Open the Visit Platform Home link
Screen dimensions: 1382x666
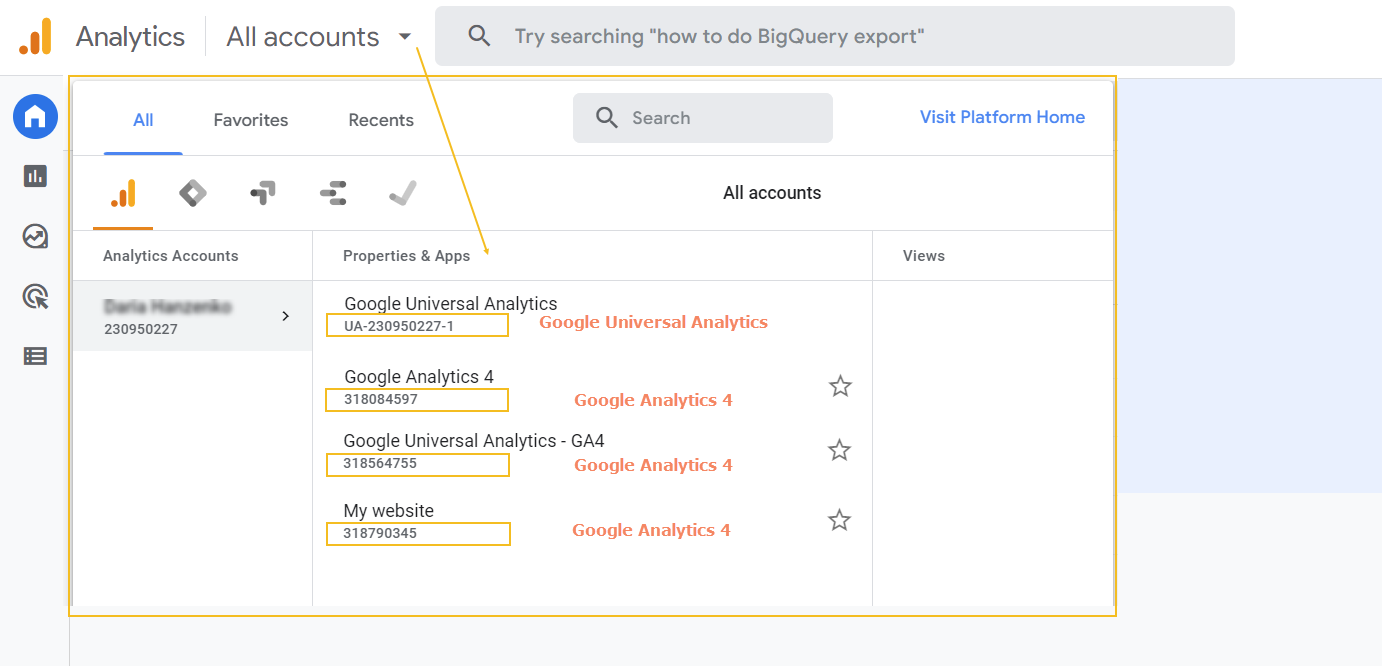(1002, 117)
